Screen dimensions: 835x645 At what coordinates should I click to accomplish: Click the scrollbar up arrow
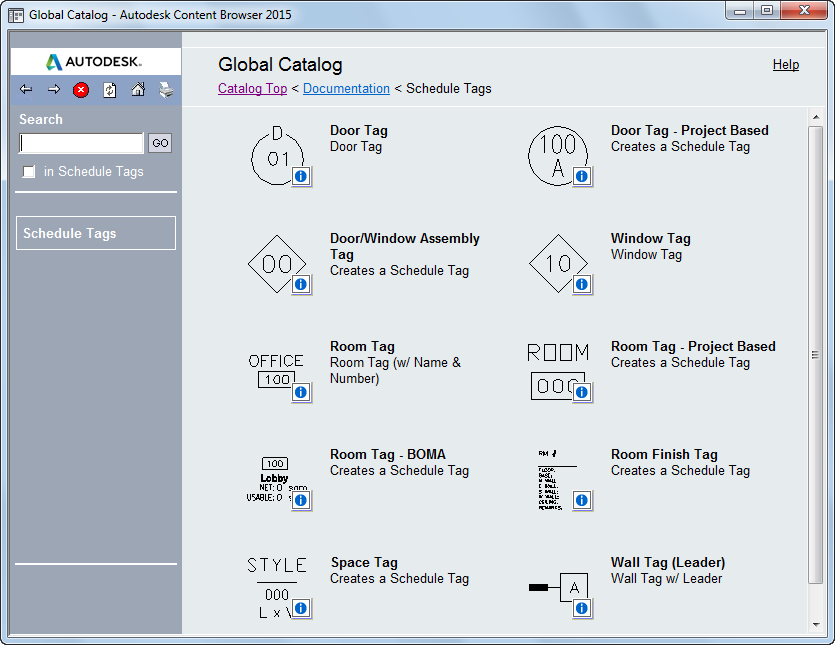[x=816, y=117]
